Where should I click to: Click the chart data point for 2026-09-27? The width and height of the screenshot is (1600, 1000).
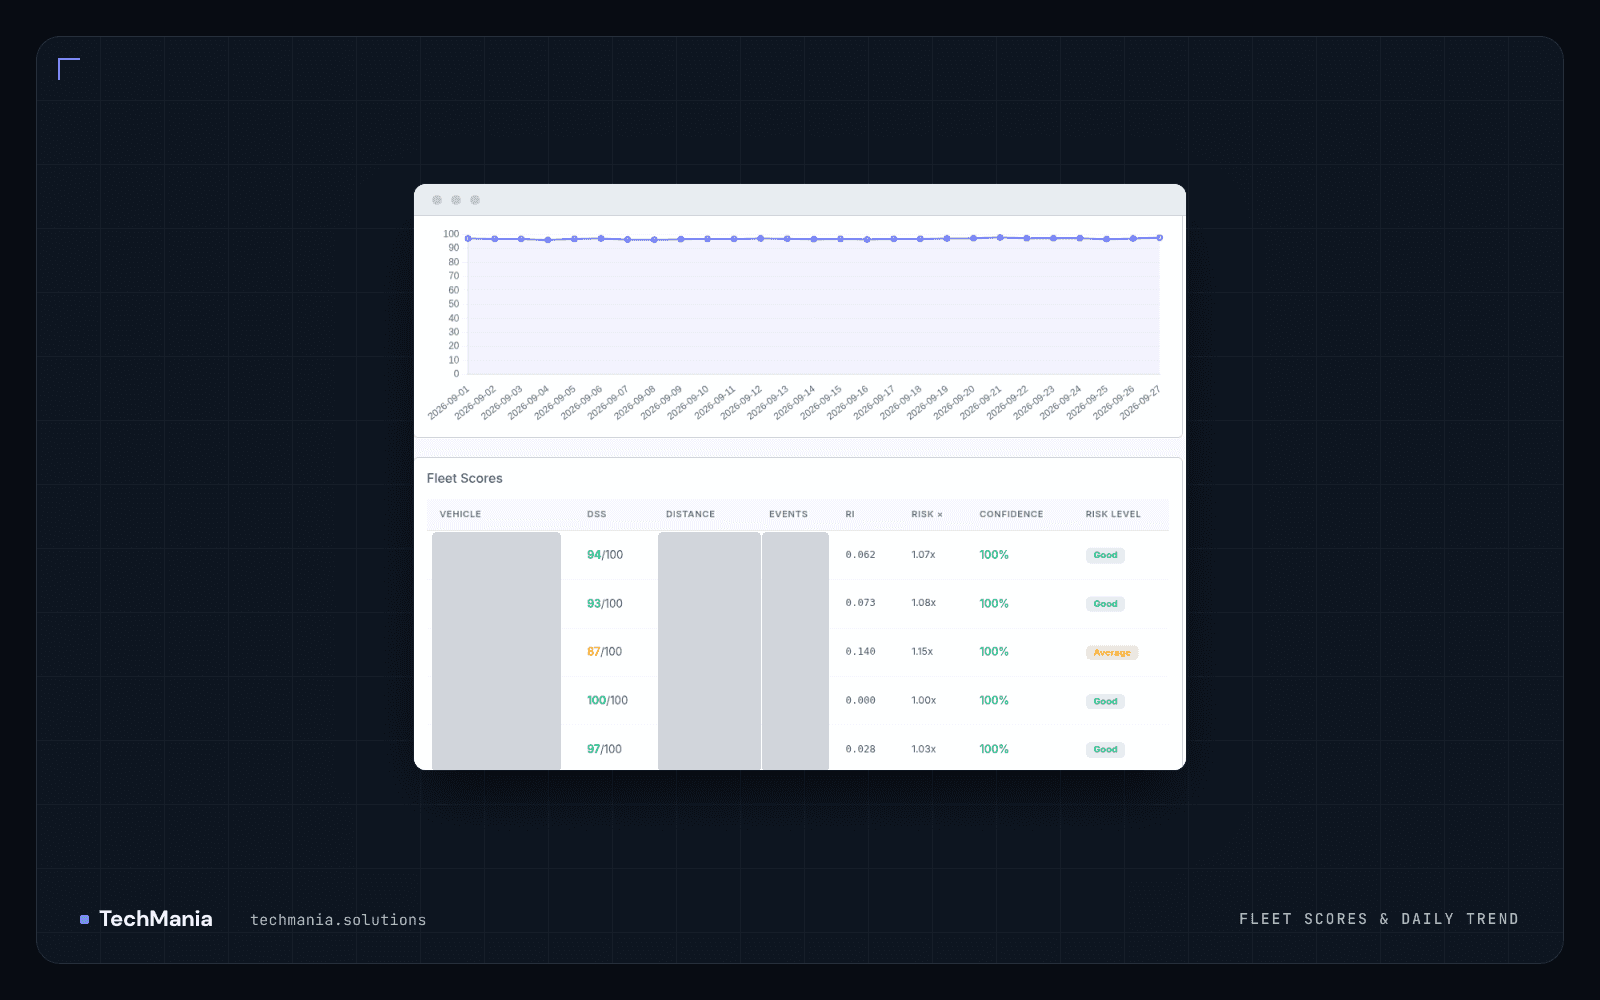click(1160, 238)
